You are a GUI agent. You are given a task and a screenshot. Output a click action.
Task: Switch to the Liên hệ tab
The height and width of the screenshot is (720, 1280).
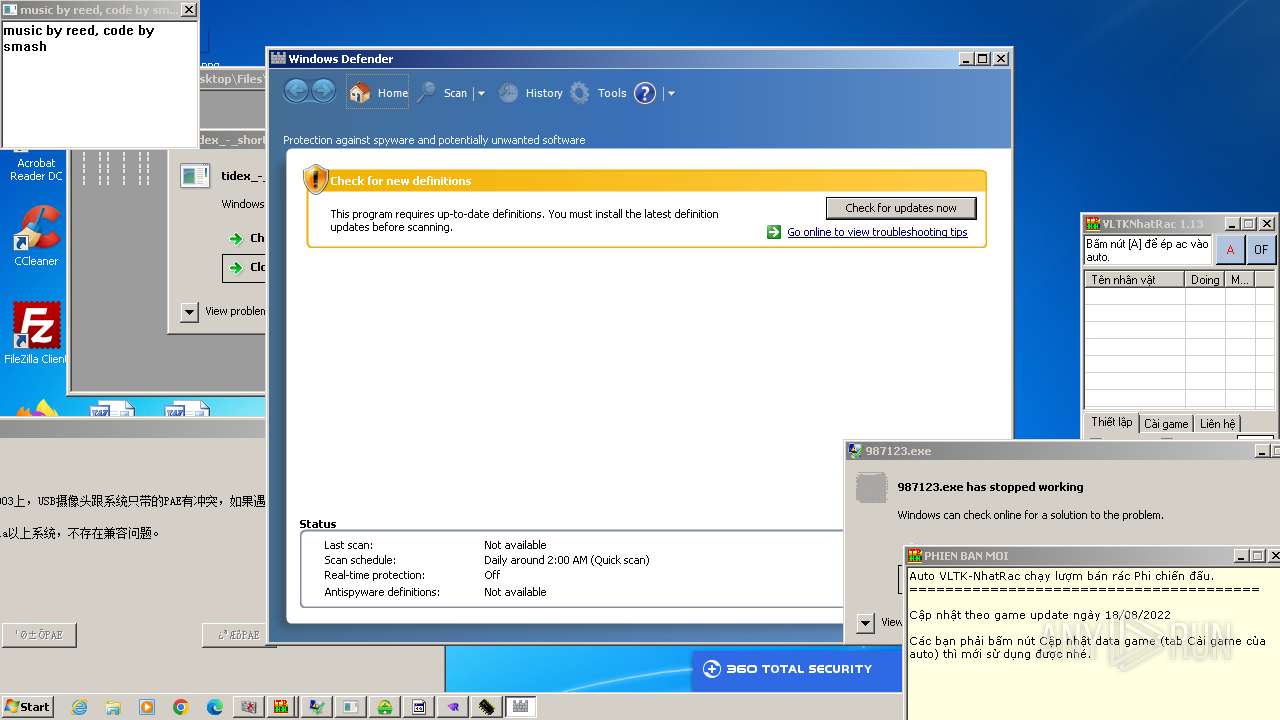coord(1217,424)
